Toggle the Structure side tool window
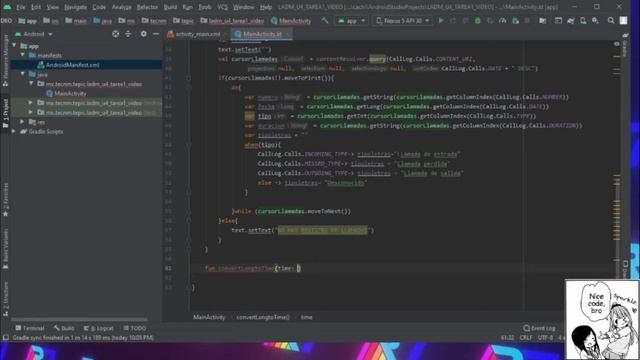 [5, 299]
